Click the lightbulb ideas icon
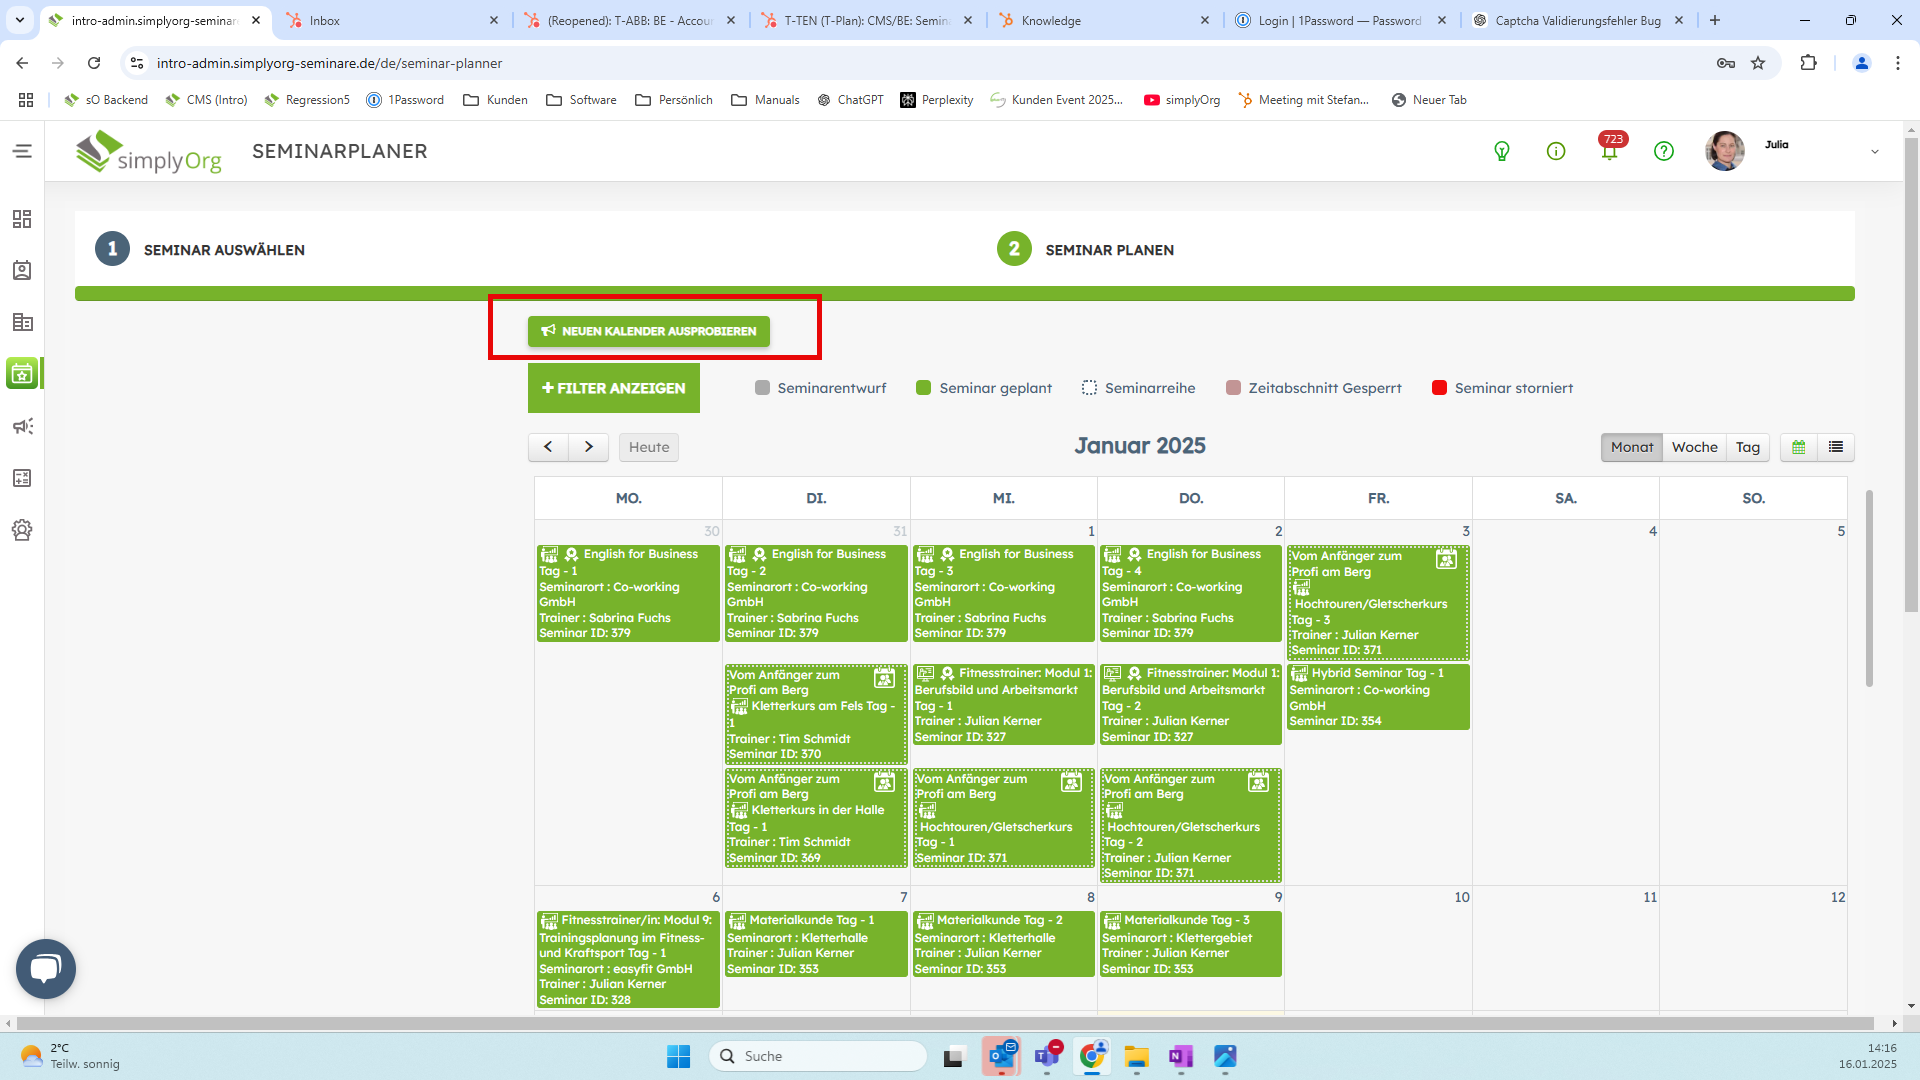Screen dimensions: 1920x1080 (x=1501, y=151)
